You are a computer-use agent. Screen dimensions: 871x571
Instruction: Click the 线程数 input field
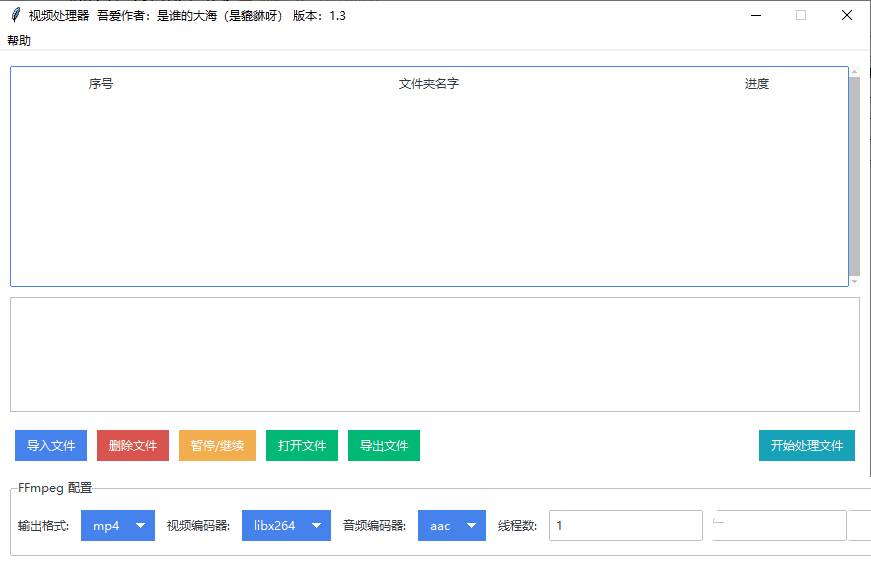click(625, 526)
